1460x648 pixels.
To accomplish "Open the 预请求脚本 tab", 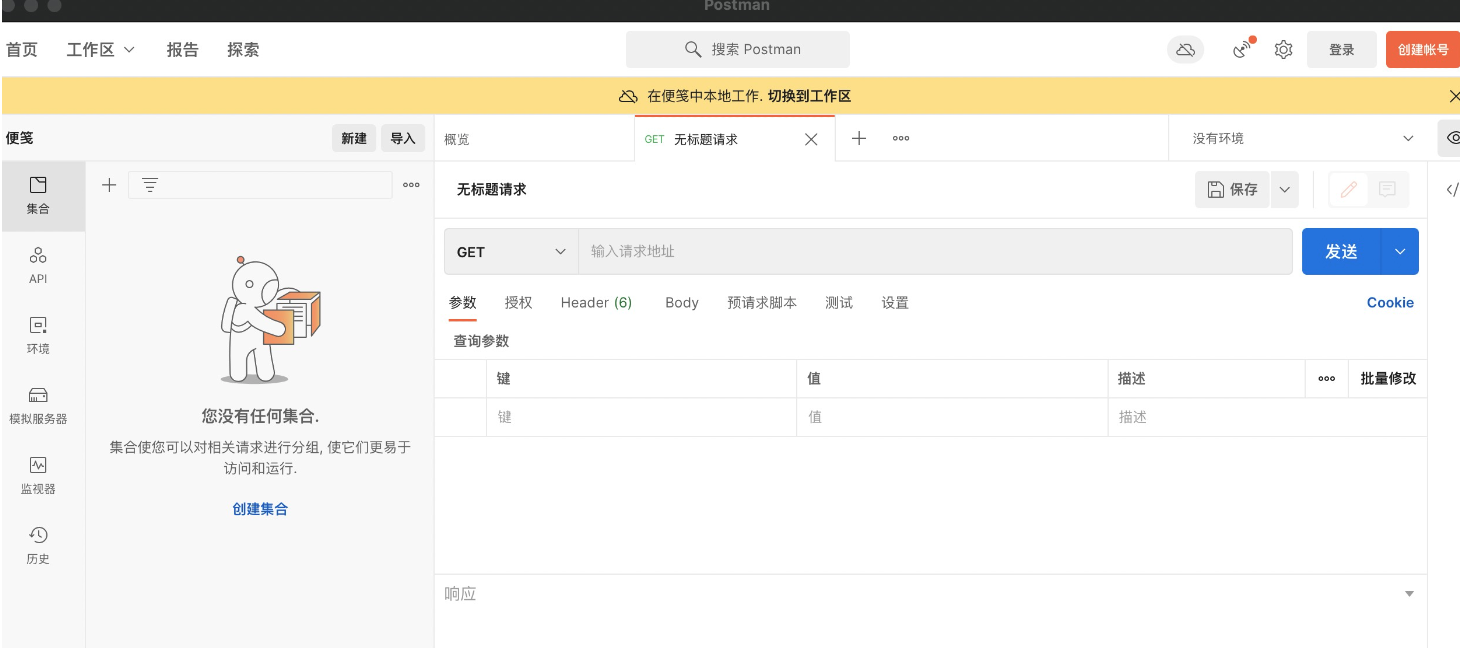I will point(762,303).
